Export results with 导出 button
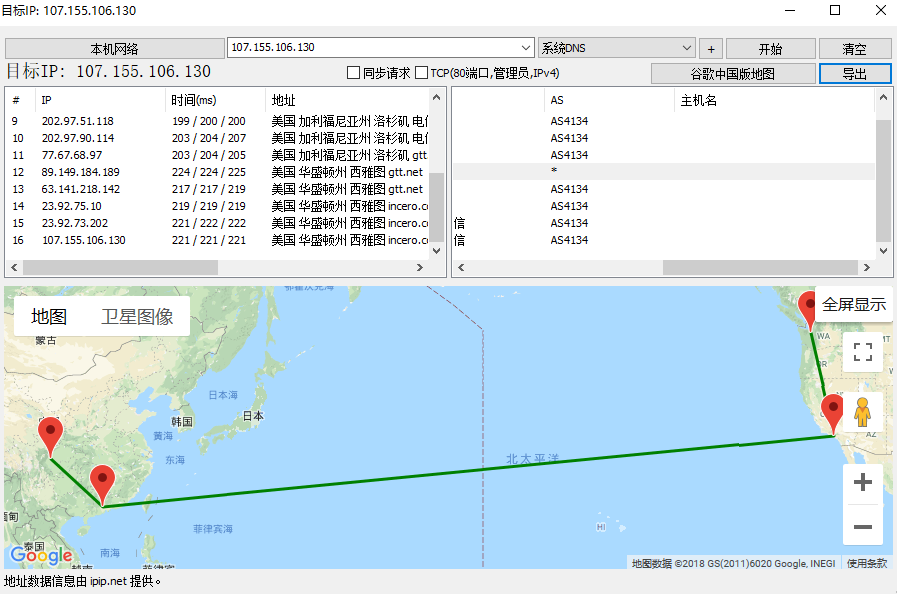 pyautogui.click(x=855, y=73)
